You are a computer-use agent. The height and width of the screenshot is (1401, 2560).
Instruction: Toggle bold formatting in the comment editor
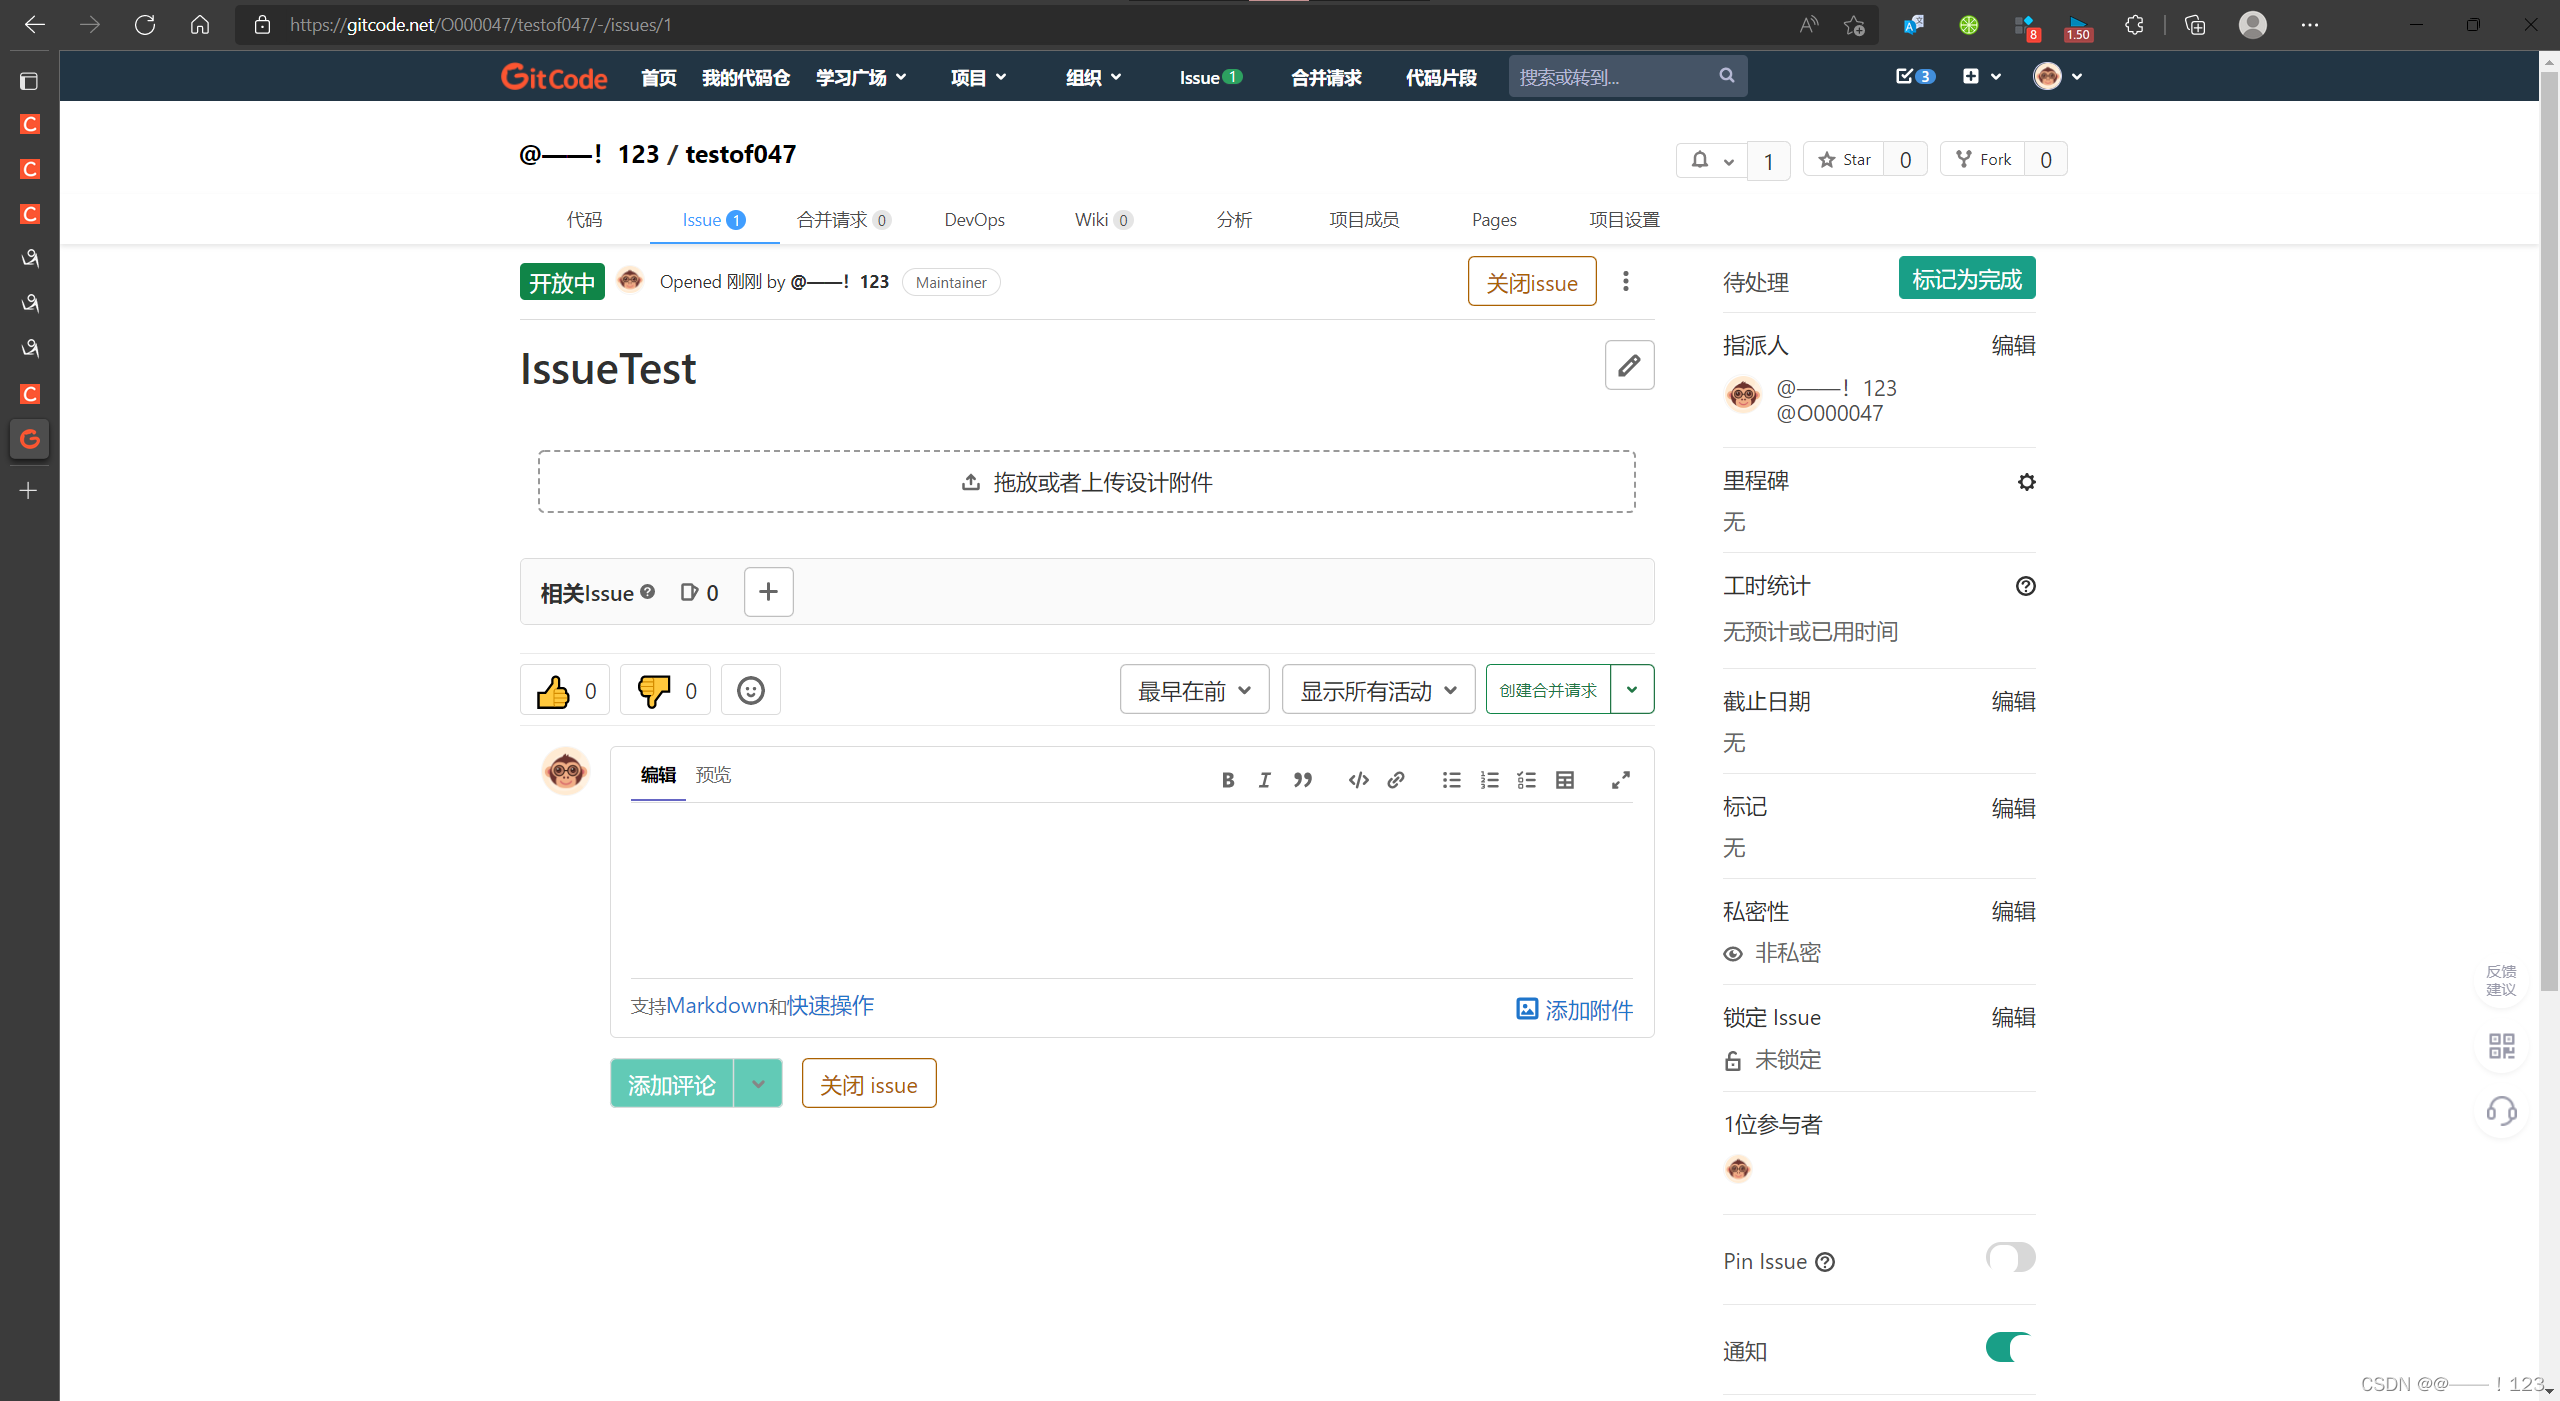click(x=1228, y=780)
